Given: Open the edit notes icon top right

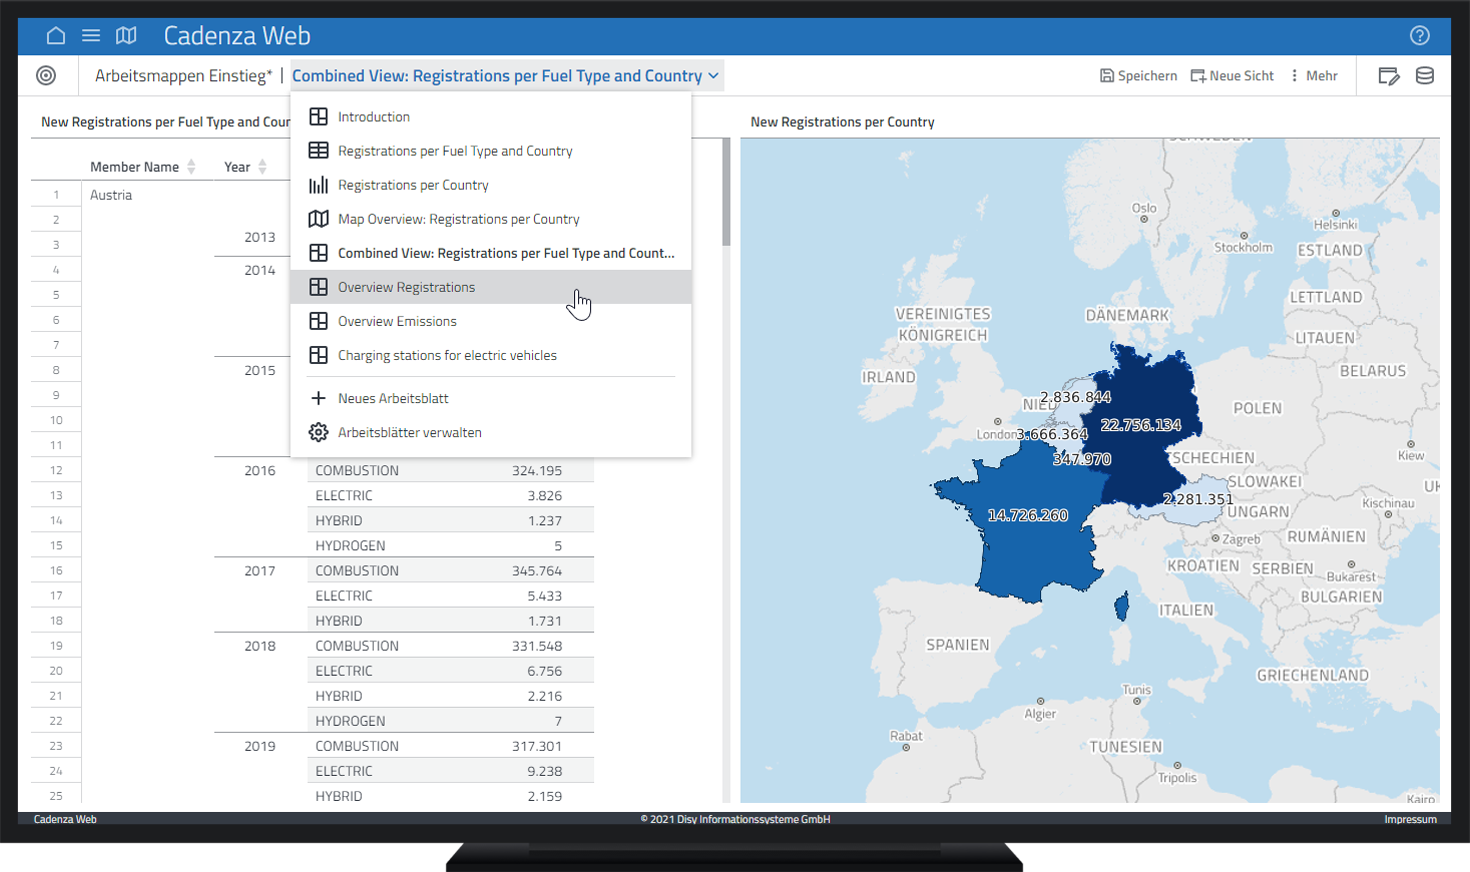Looking at the screenshot, I should (x=1388, y=76).
